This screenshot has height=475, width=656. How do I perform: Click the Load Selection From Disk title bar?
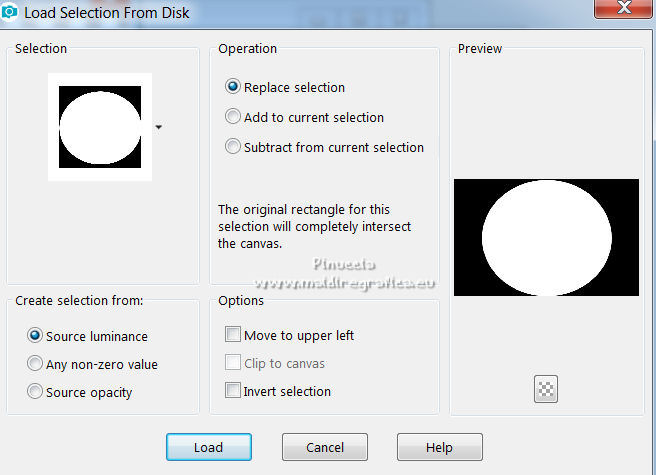pyautogui.click(x=300, y=14)
